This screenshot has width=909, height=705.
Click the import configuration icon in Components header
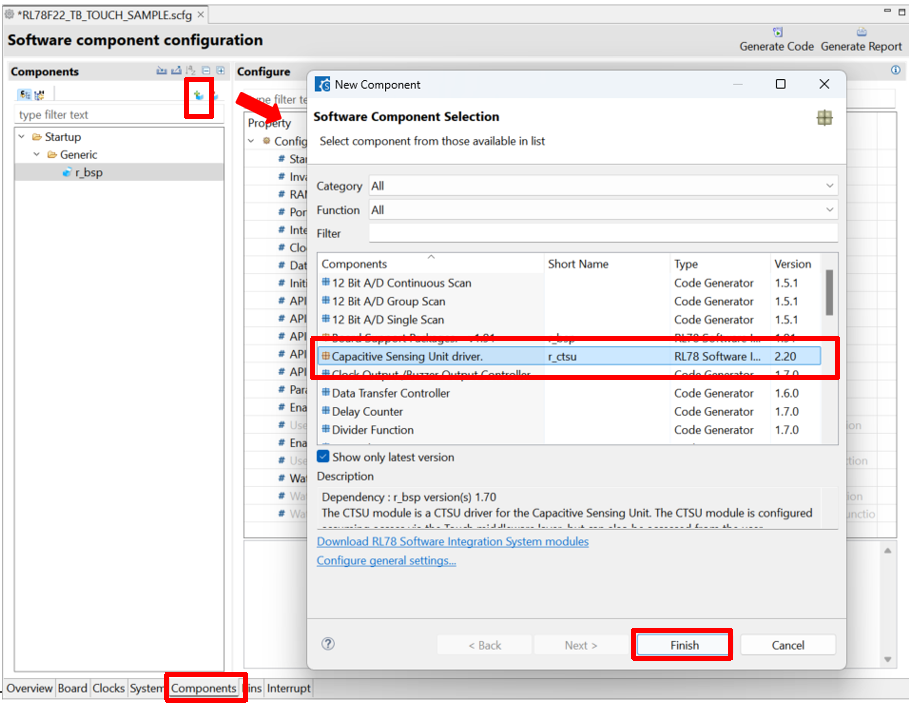coord(162,71)
